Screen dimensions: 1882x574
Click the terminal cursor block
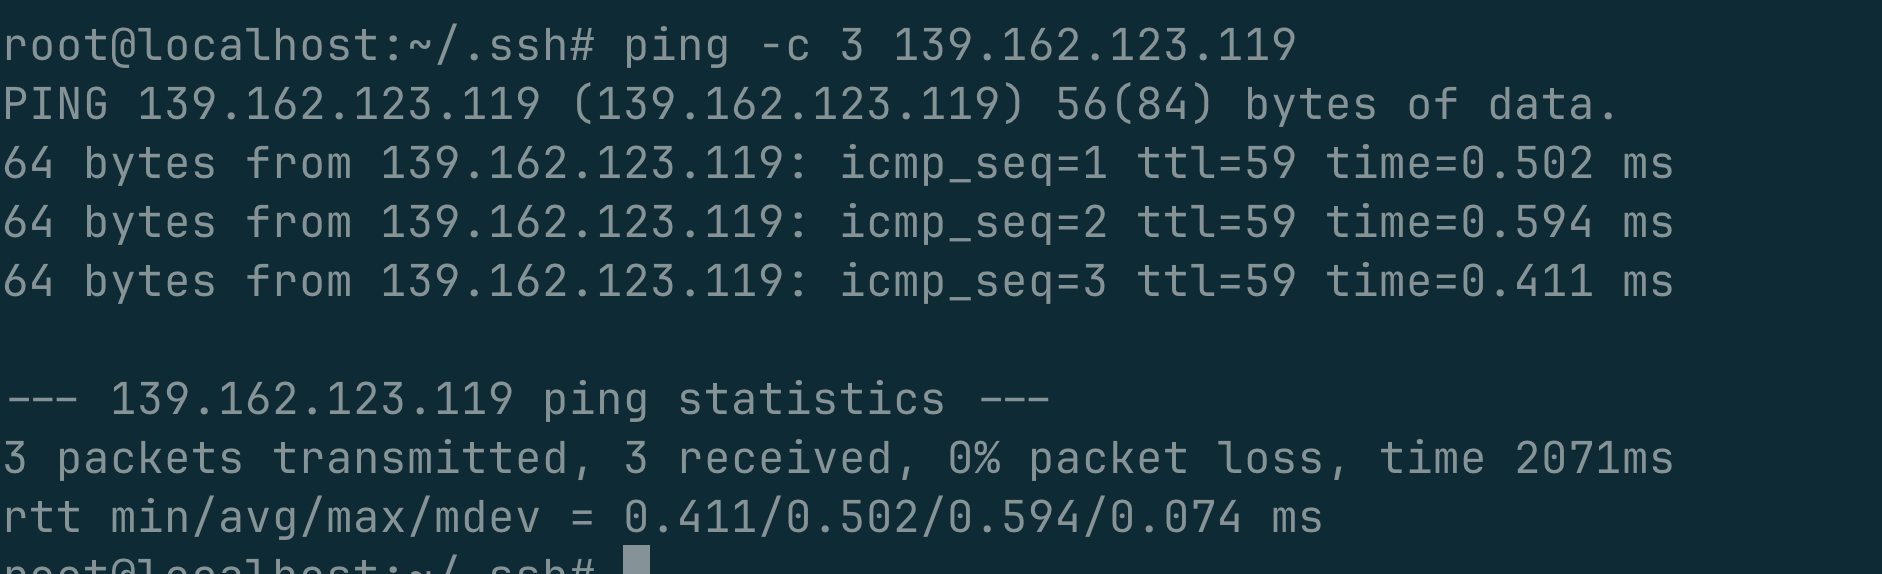(x=636, y=560)
